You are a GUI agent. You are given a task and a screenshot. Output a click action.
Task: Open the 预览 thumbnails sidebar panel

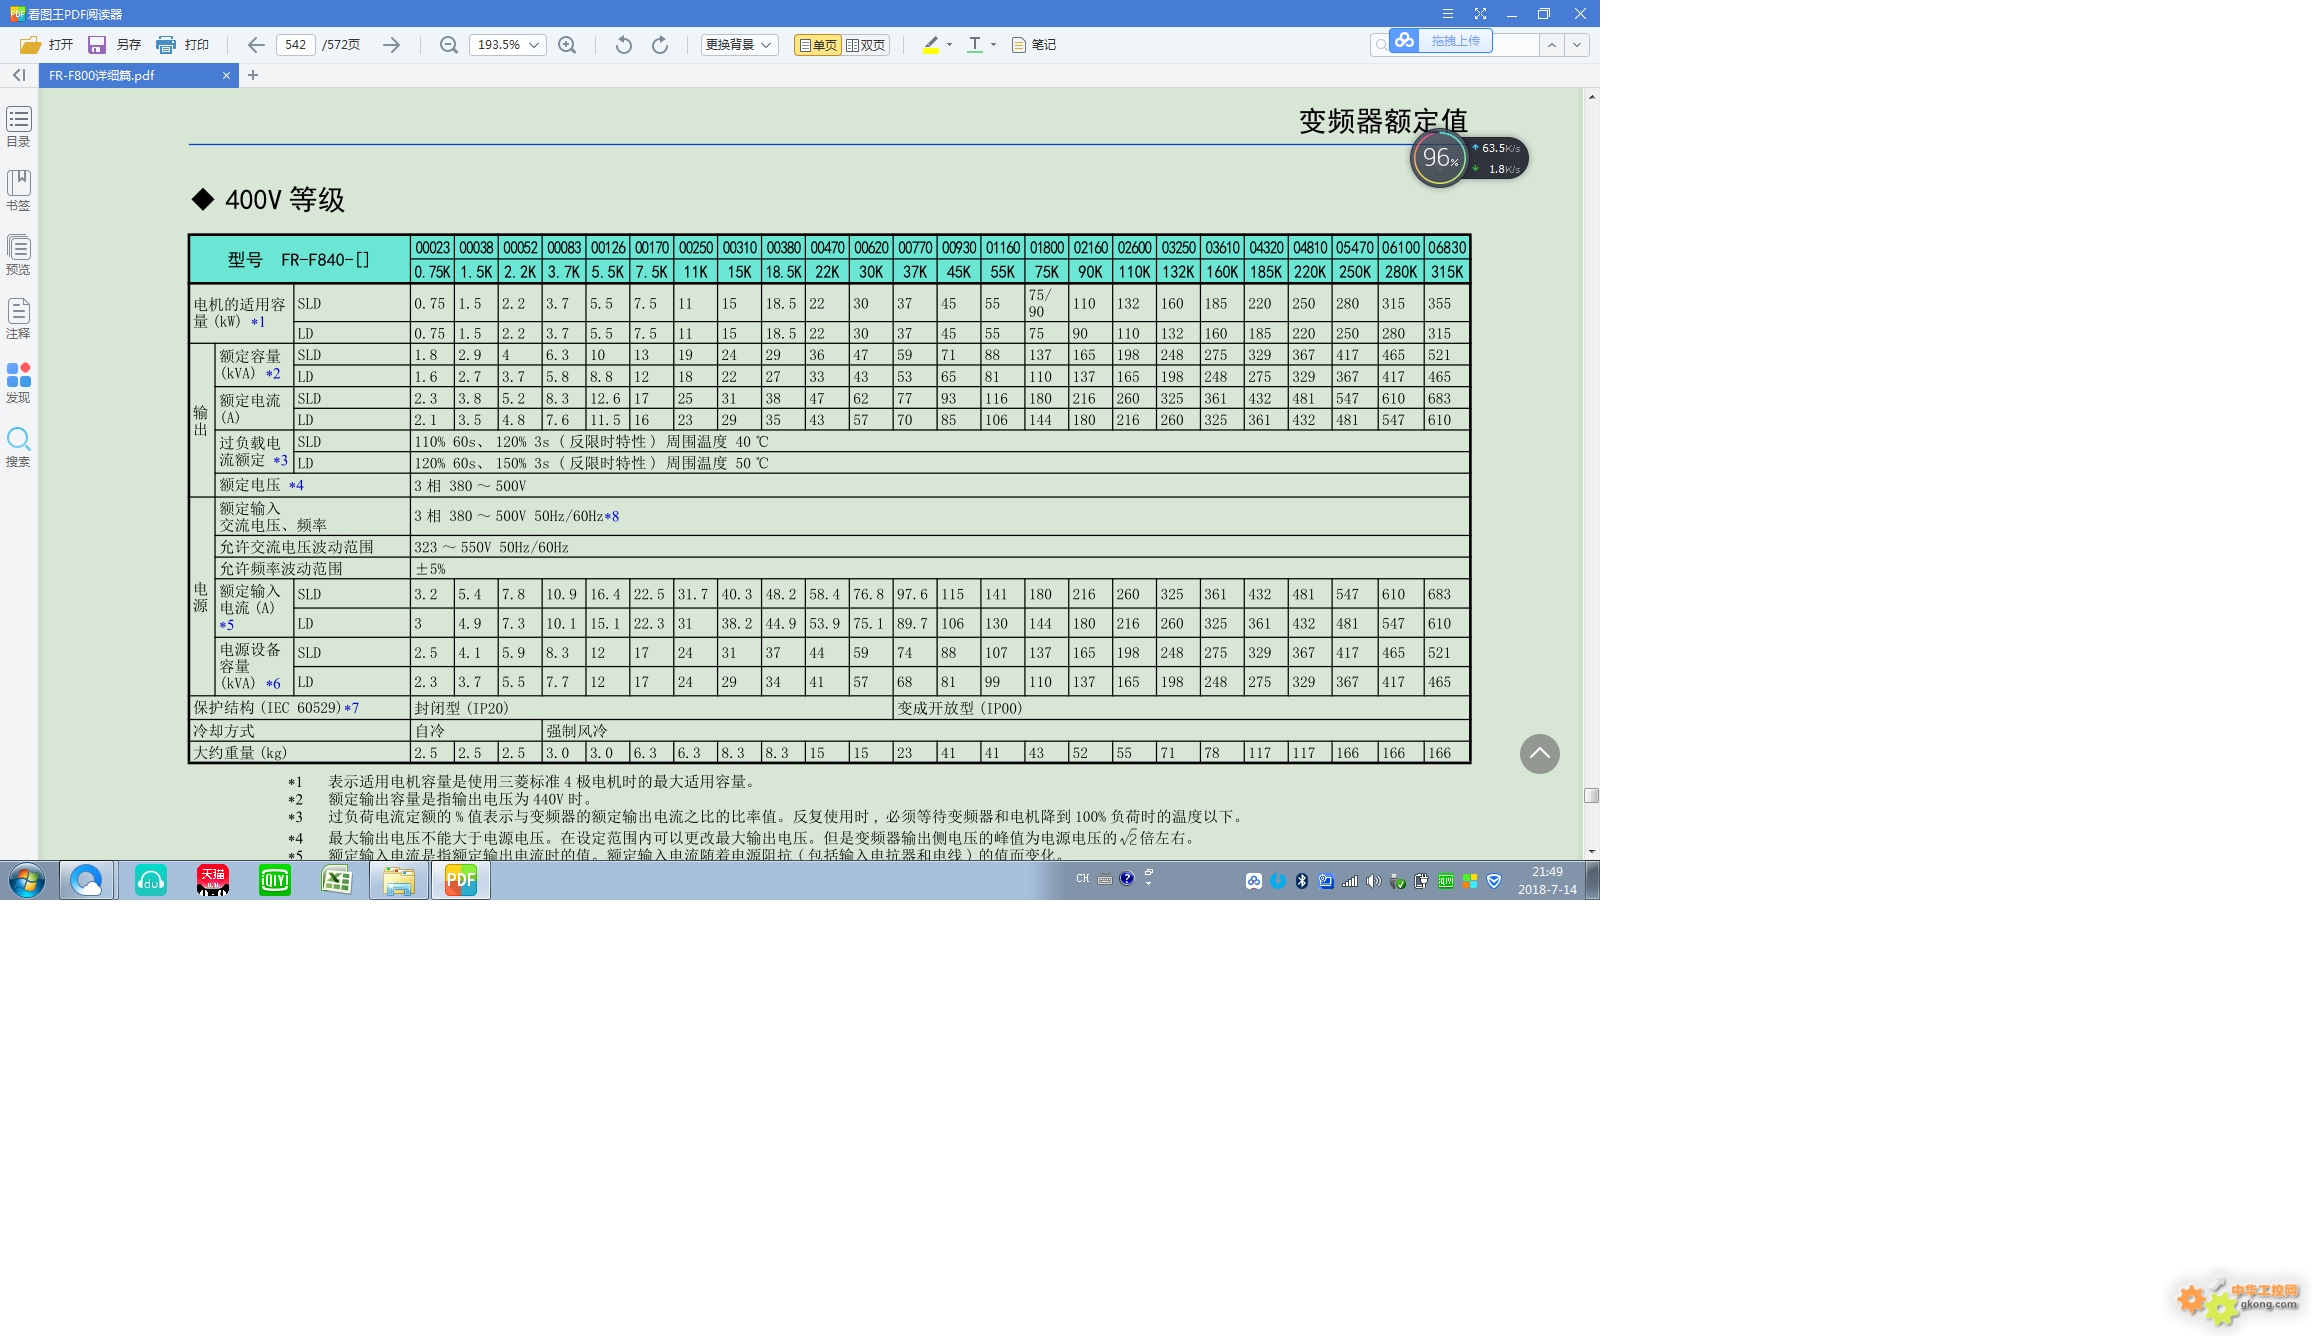(x=18, y=254)
